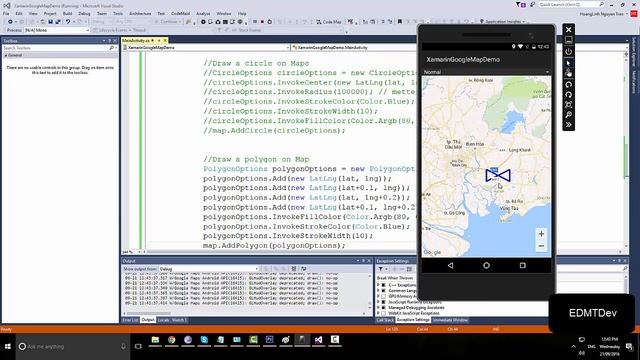The image size is (640, 360).
Task: Click the blue polygon on the map
Action: click(498, 175)
